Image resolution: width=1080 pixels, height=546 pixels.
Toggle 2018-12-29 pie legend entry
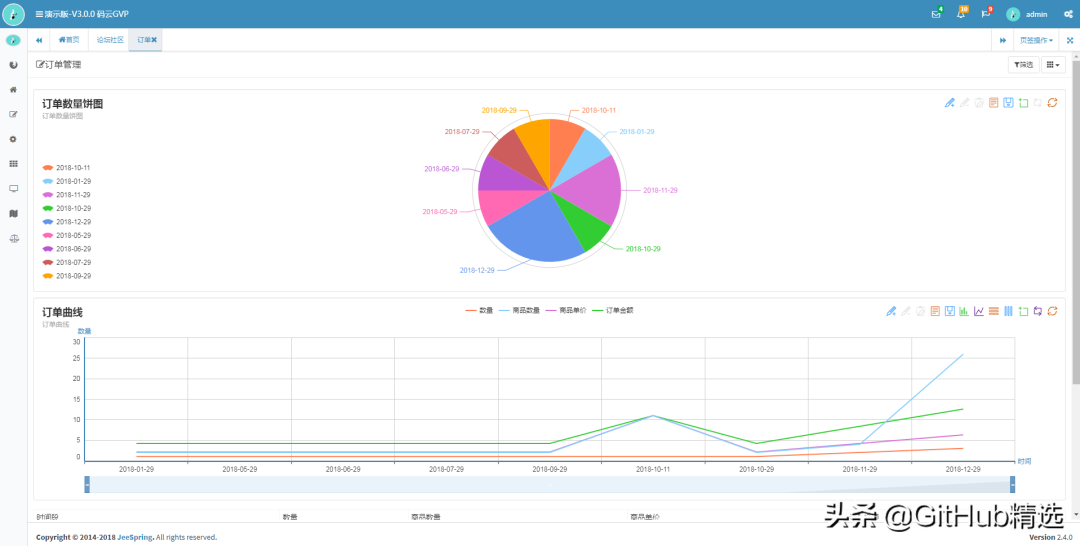(66, 222)
